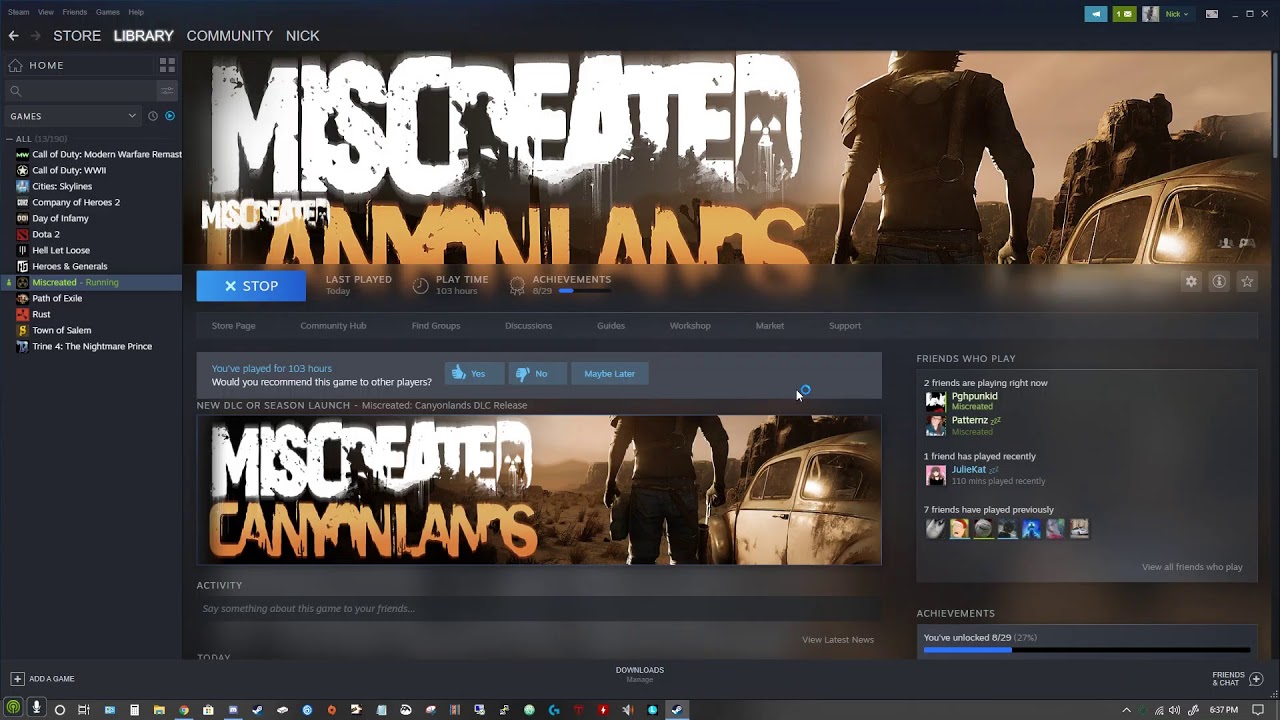Open the Community Hub link
1280x720 pixels.
tap(333, 326)
